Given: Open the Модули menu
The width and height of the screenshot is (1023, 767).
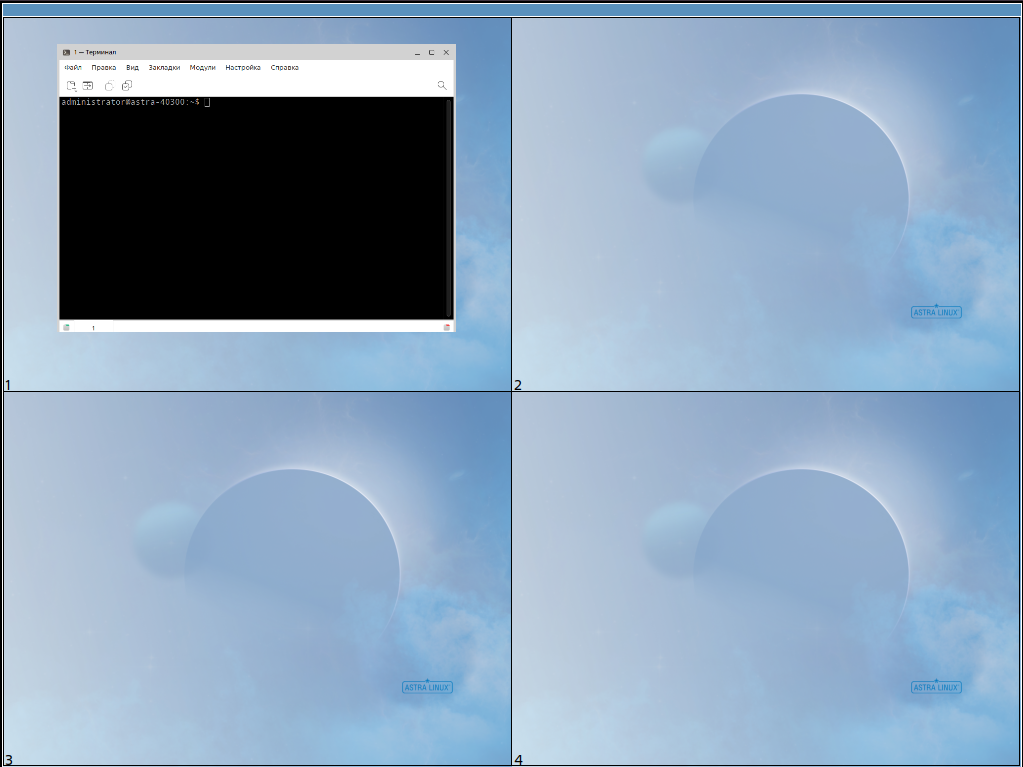Looking at the screenshot, I should click(203, 68).
